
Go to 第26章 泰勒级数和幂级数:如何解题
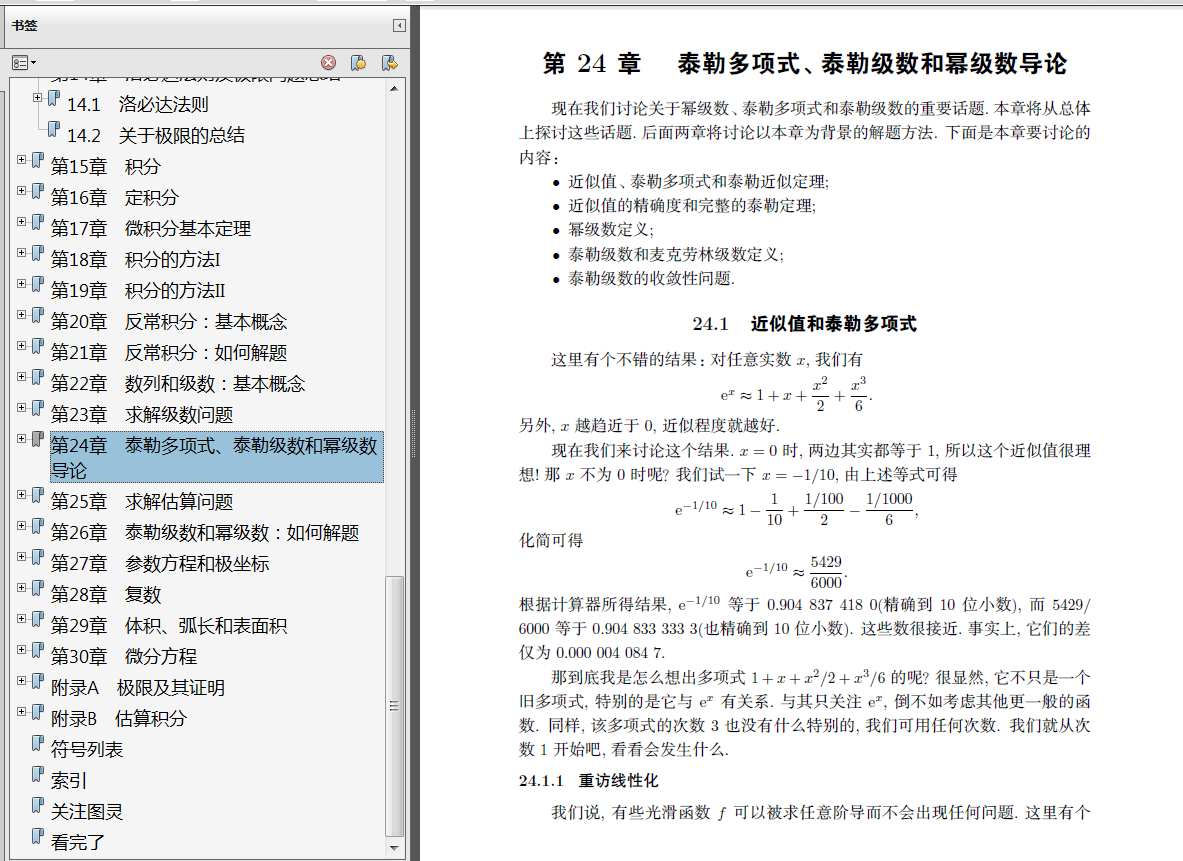point(205,532)
